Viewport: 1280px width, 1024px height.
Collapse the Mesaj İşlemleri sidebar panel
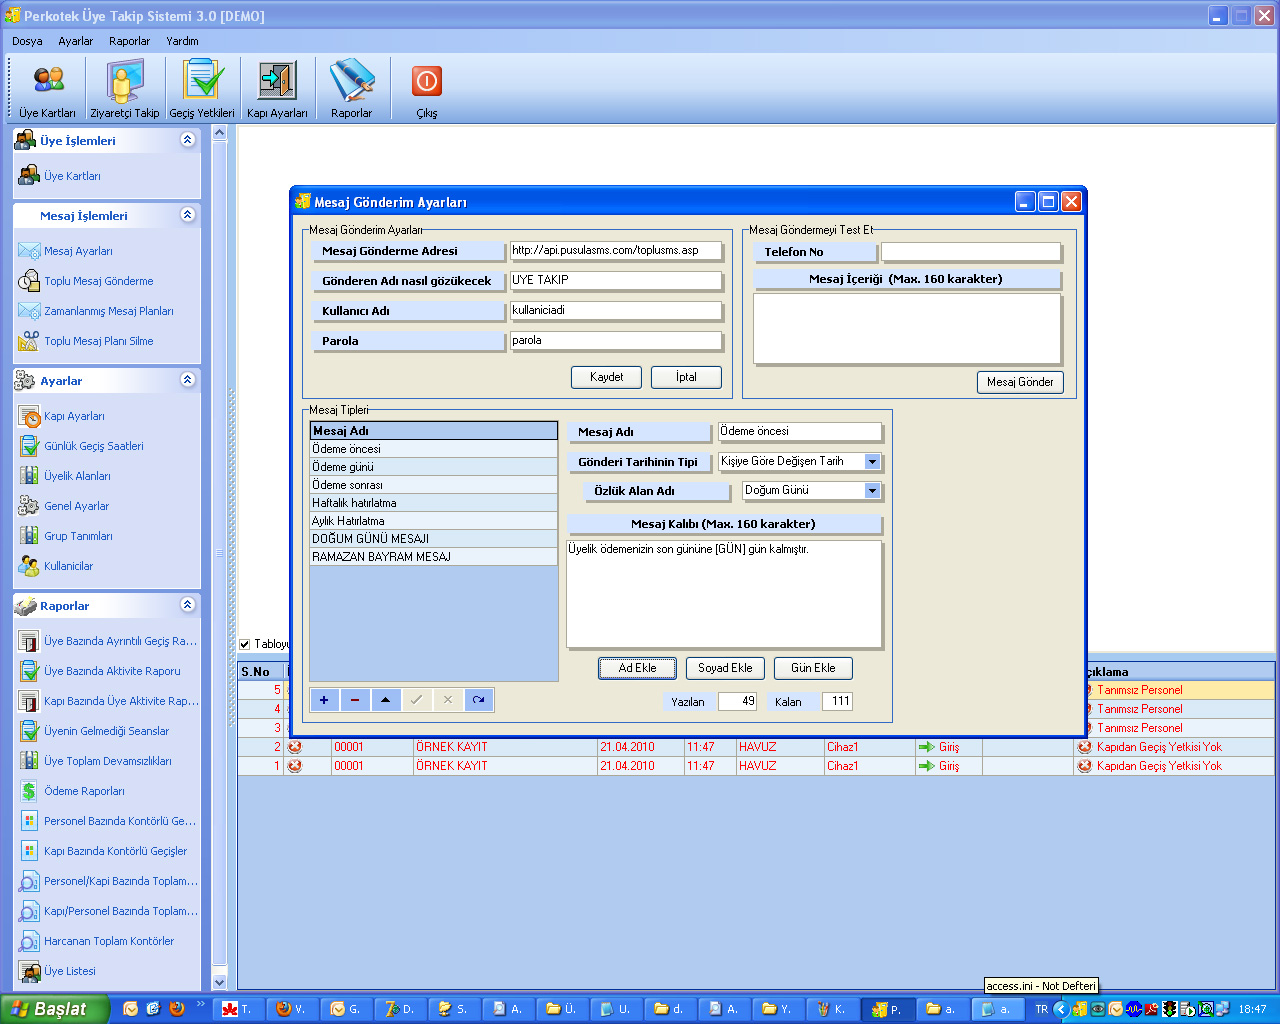pyautogui.click(x=187, y=215)
